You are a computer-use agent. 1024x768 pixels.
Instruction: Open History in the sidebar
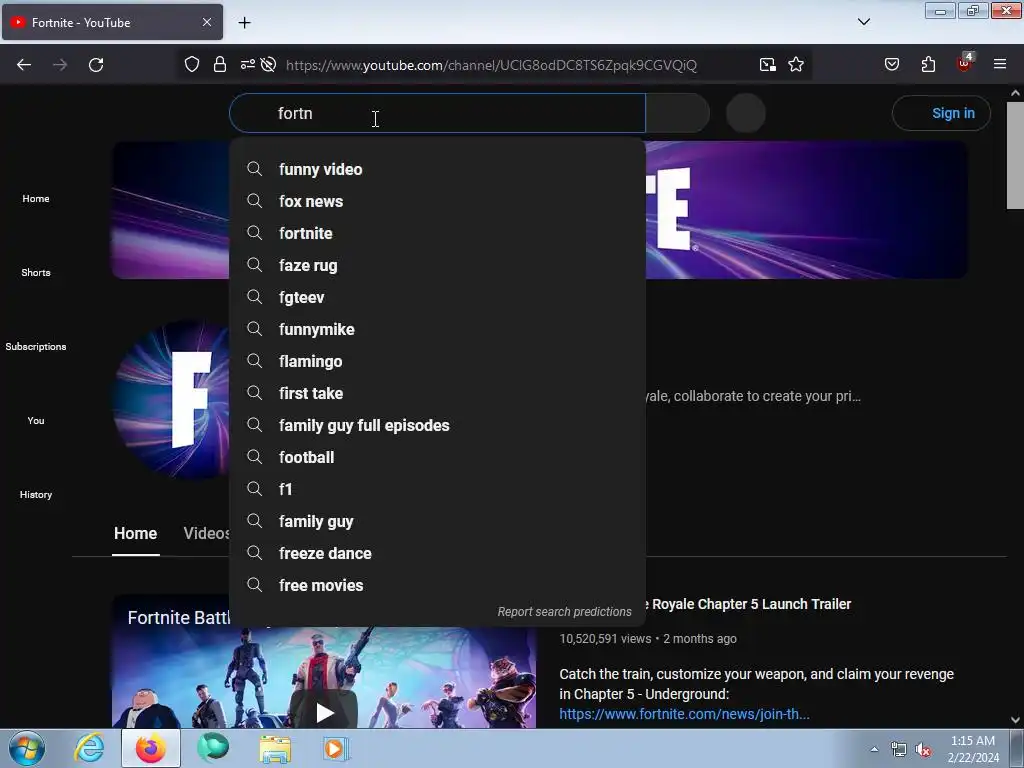click(36, 494)
